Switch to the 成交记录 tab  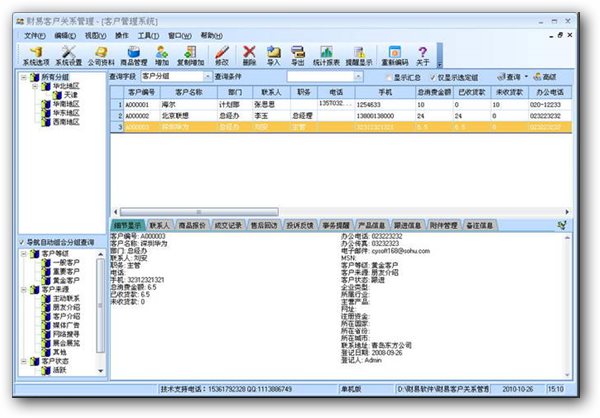click(x=228, y=225)
